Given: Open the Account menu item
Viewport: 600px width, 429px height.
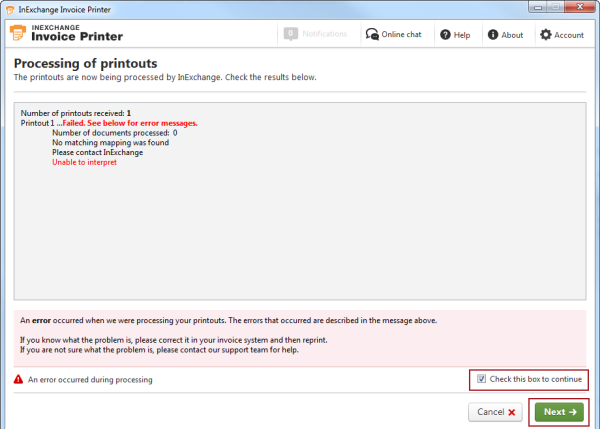Looking at the screenshot, I should 562,35.
